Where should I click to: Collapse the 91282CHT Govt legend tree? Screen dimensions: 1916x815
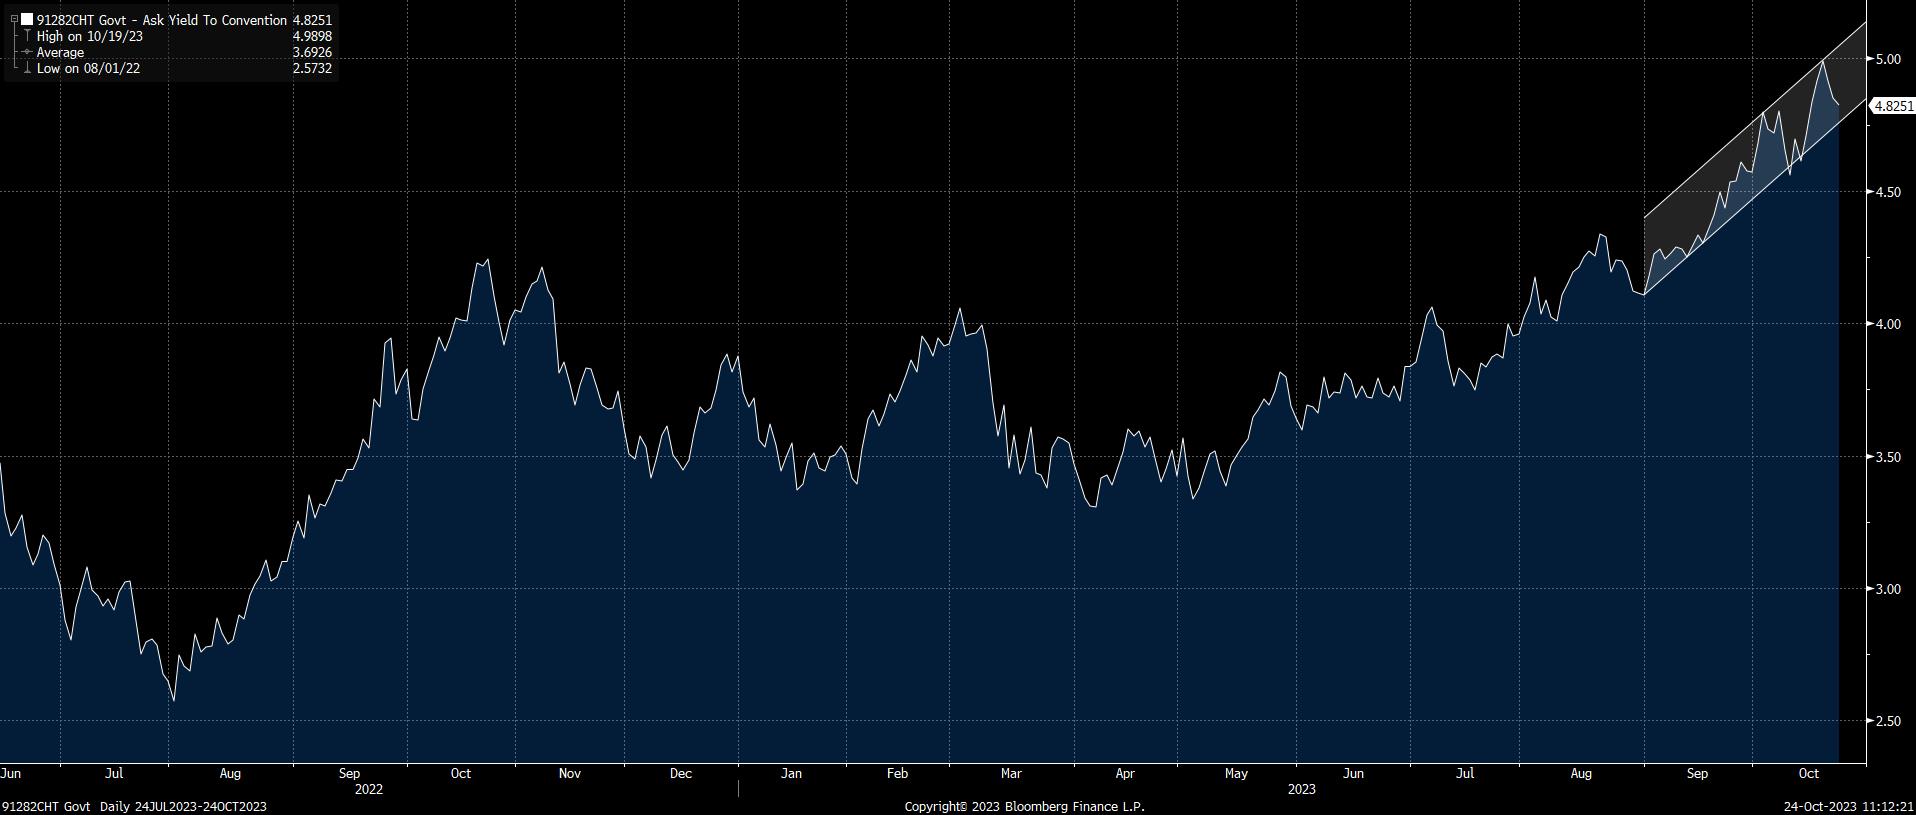click(x=14, y=20)
